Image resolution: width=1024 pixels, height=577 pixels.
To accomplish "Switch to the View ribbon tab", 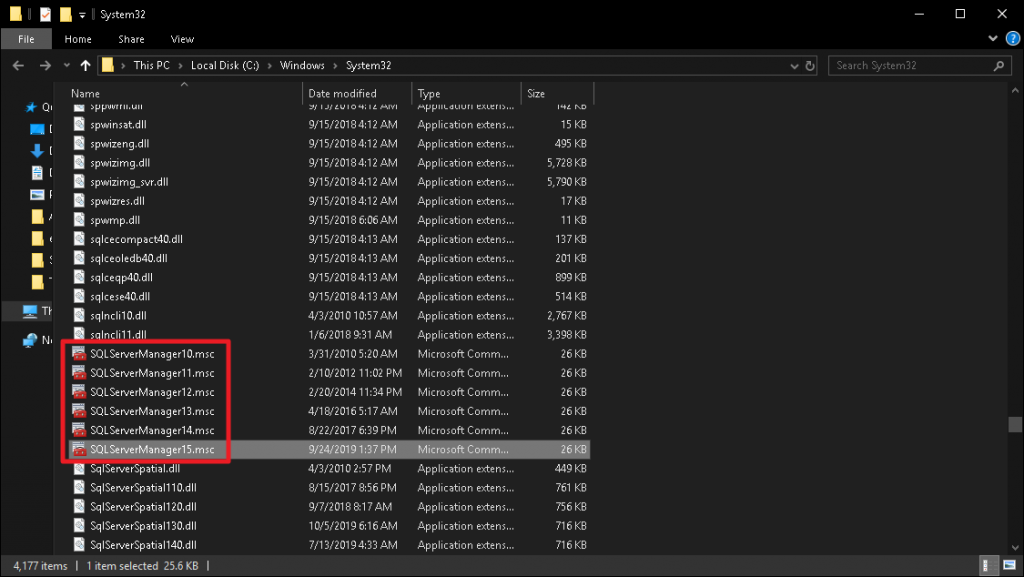I will (x=182, y=39).
